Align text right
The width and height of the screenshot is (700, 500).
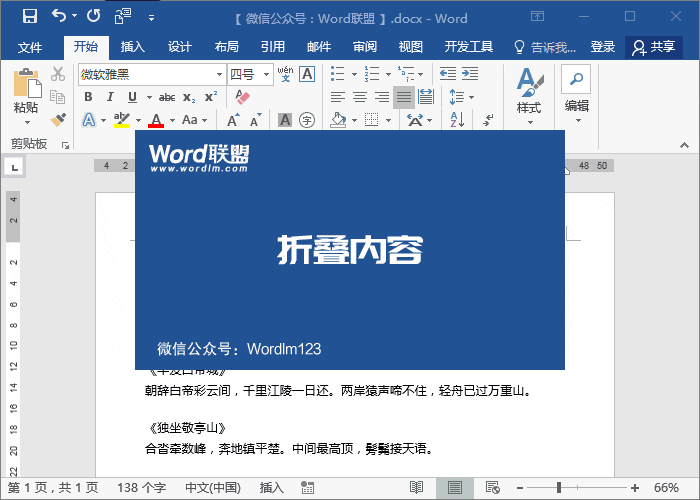point(382,97)
